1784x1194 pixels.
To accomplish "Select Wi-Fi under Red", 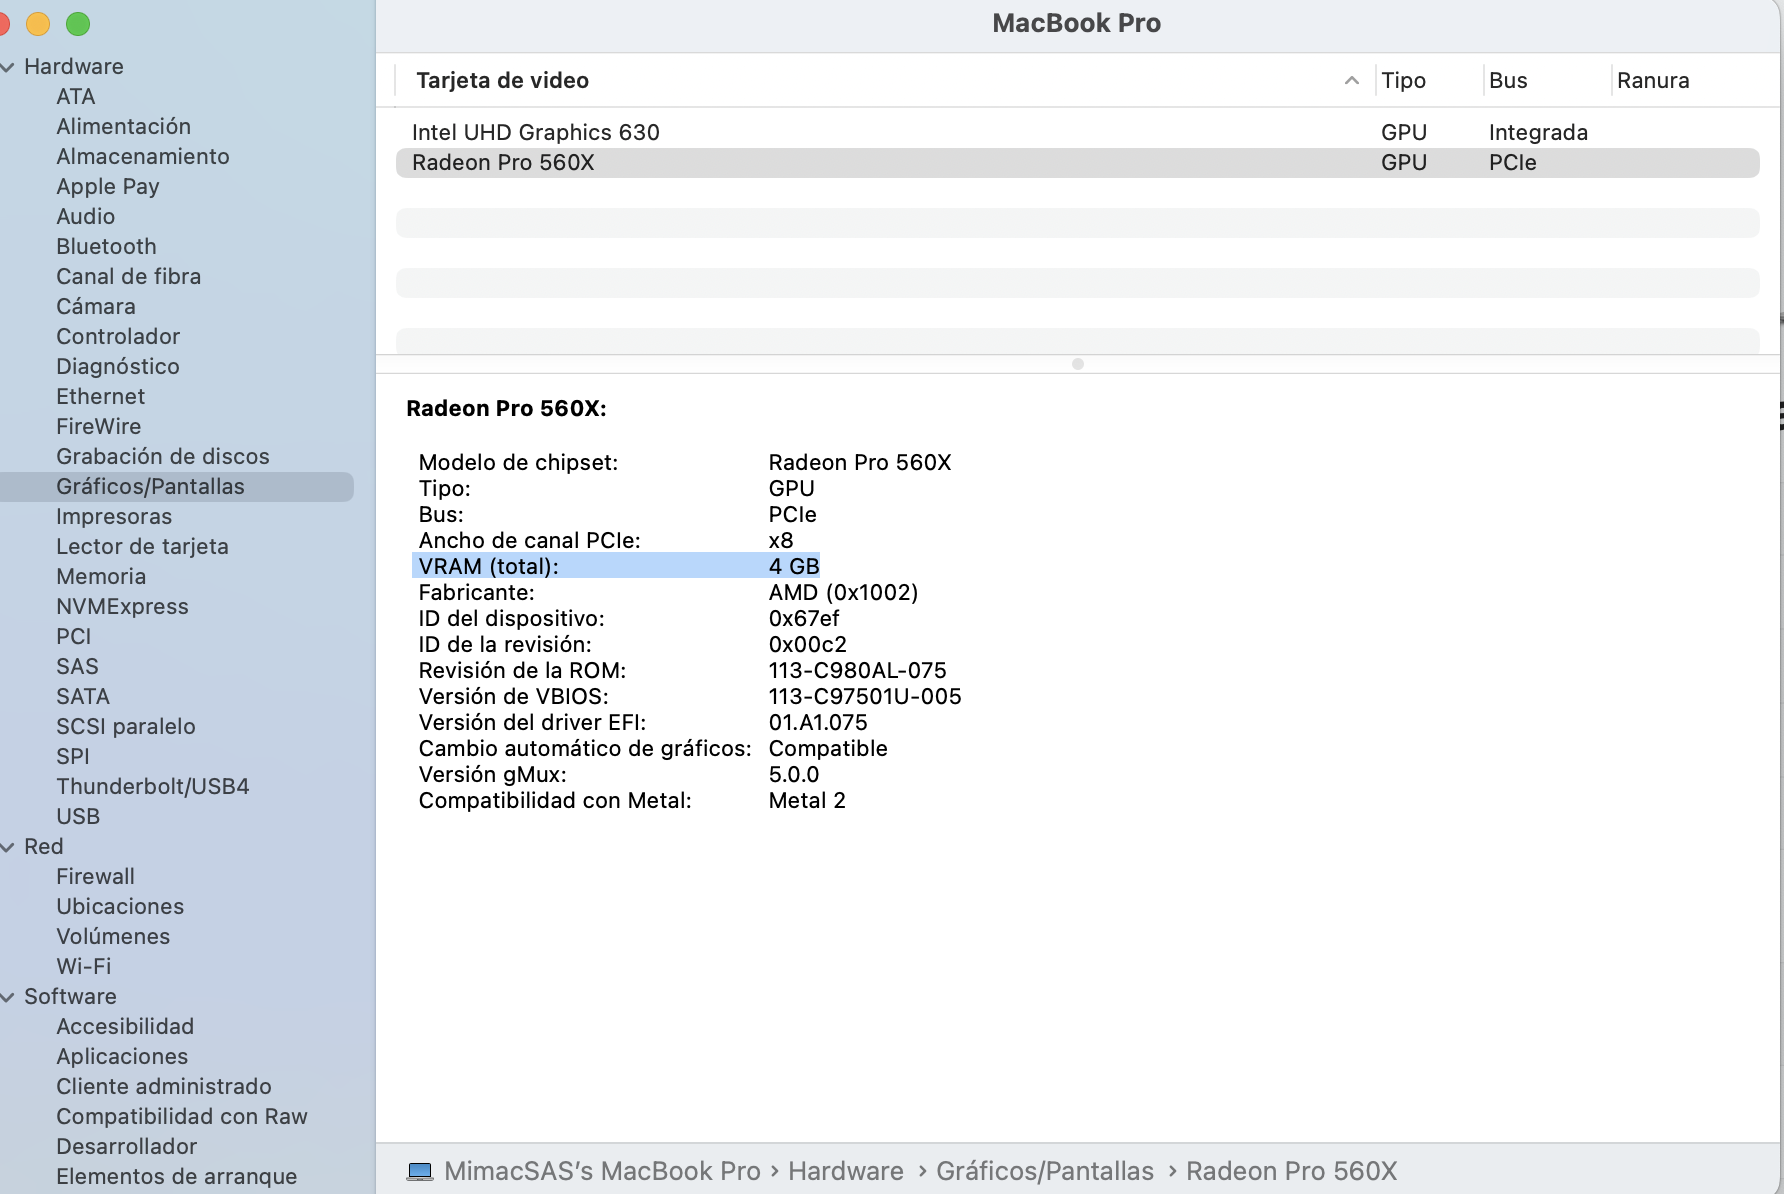I will (84, 967).
